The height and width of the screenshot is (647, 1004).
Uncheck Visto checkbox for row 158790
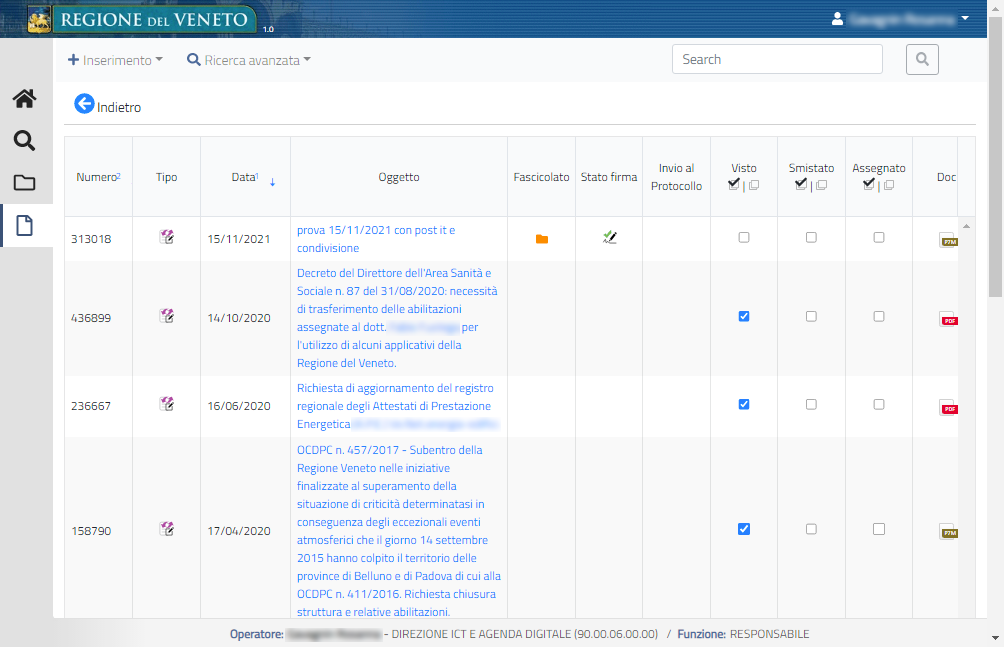click(743, 528)
